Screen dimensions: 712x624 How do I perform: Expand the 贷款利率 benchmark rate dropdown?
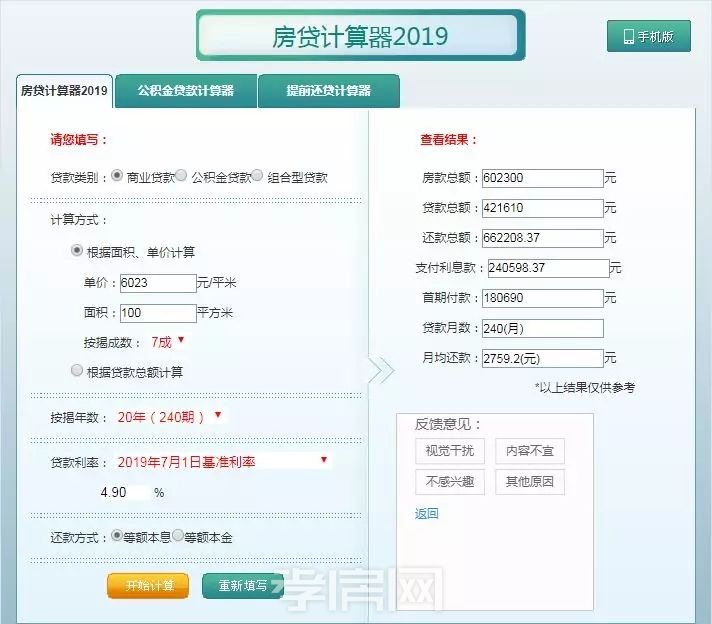pos(222,461)
